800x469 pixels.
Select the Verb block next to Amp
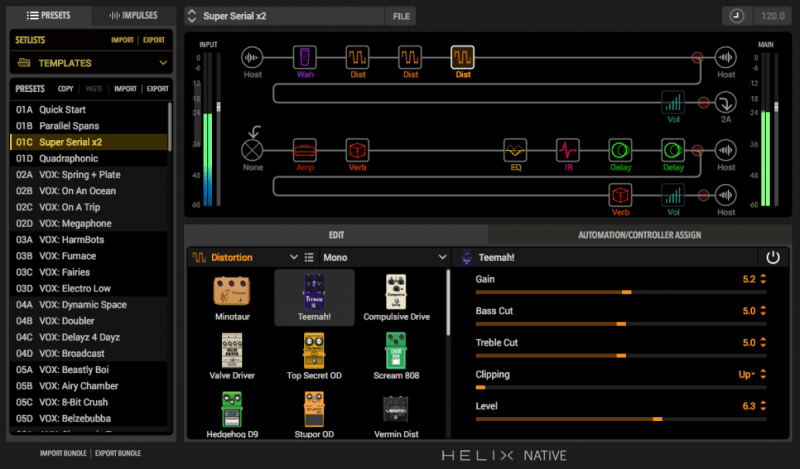point(357,150)
